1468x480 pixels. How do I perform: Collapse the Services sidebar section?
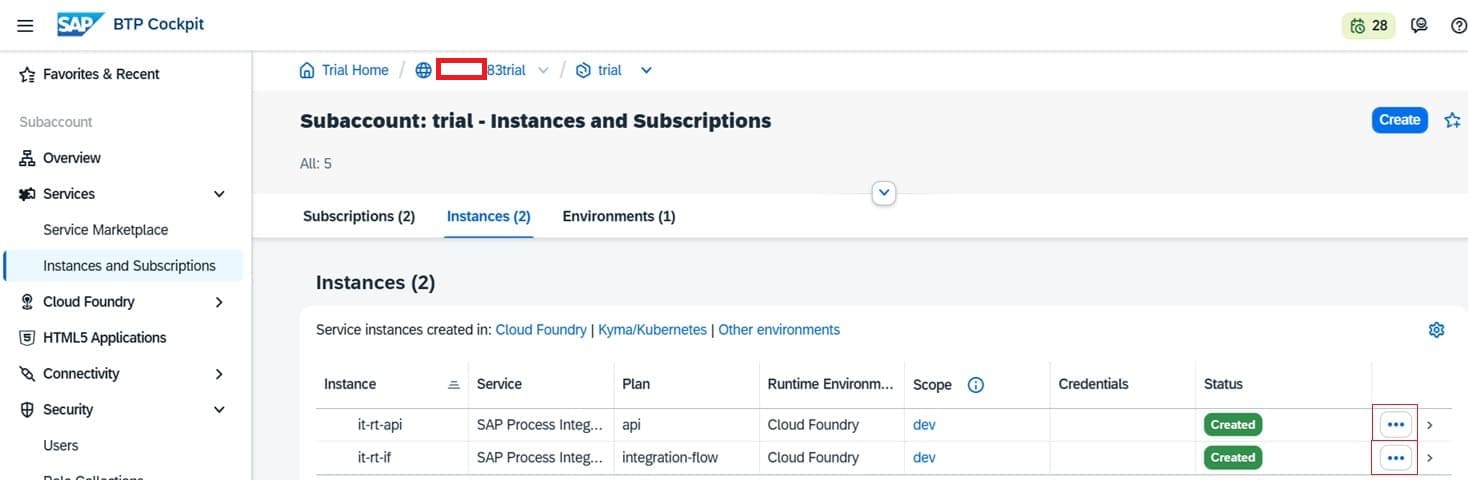coord(219,194)
